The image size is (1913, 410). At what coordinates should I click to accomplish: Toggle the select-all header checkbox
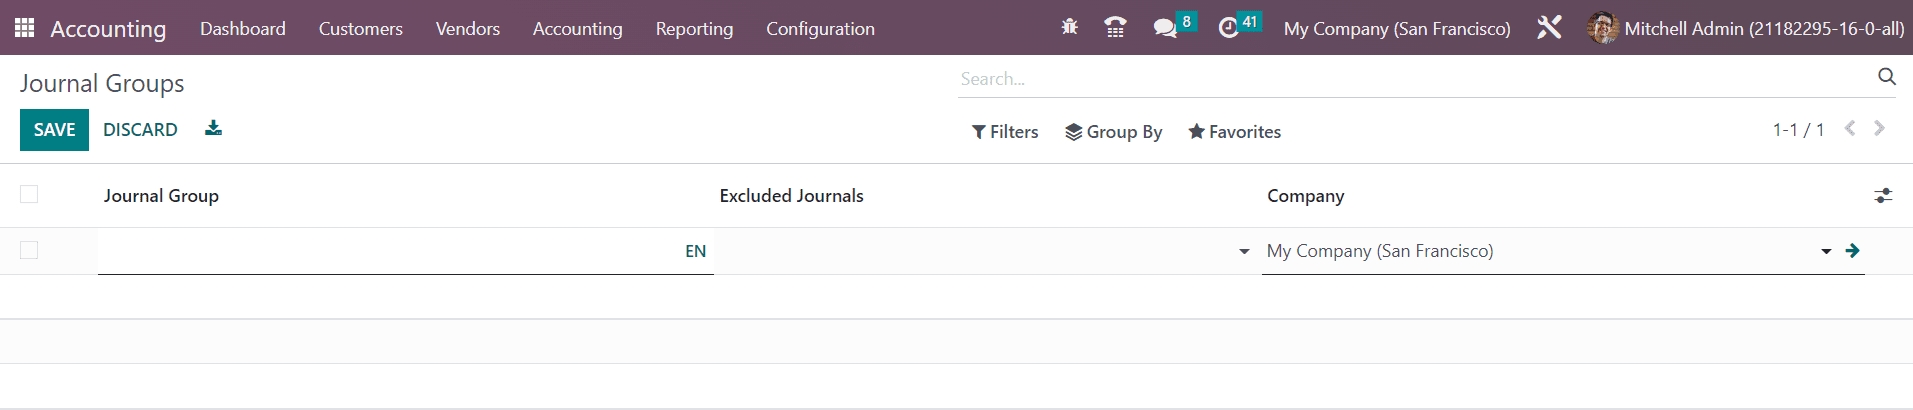tap(29, 194)
